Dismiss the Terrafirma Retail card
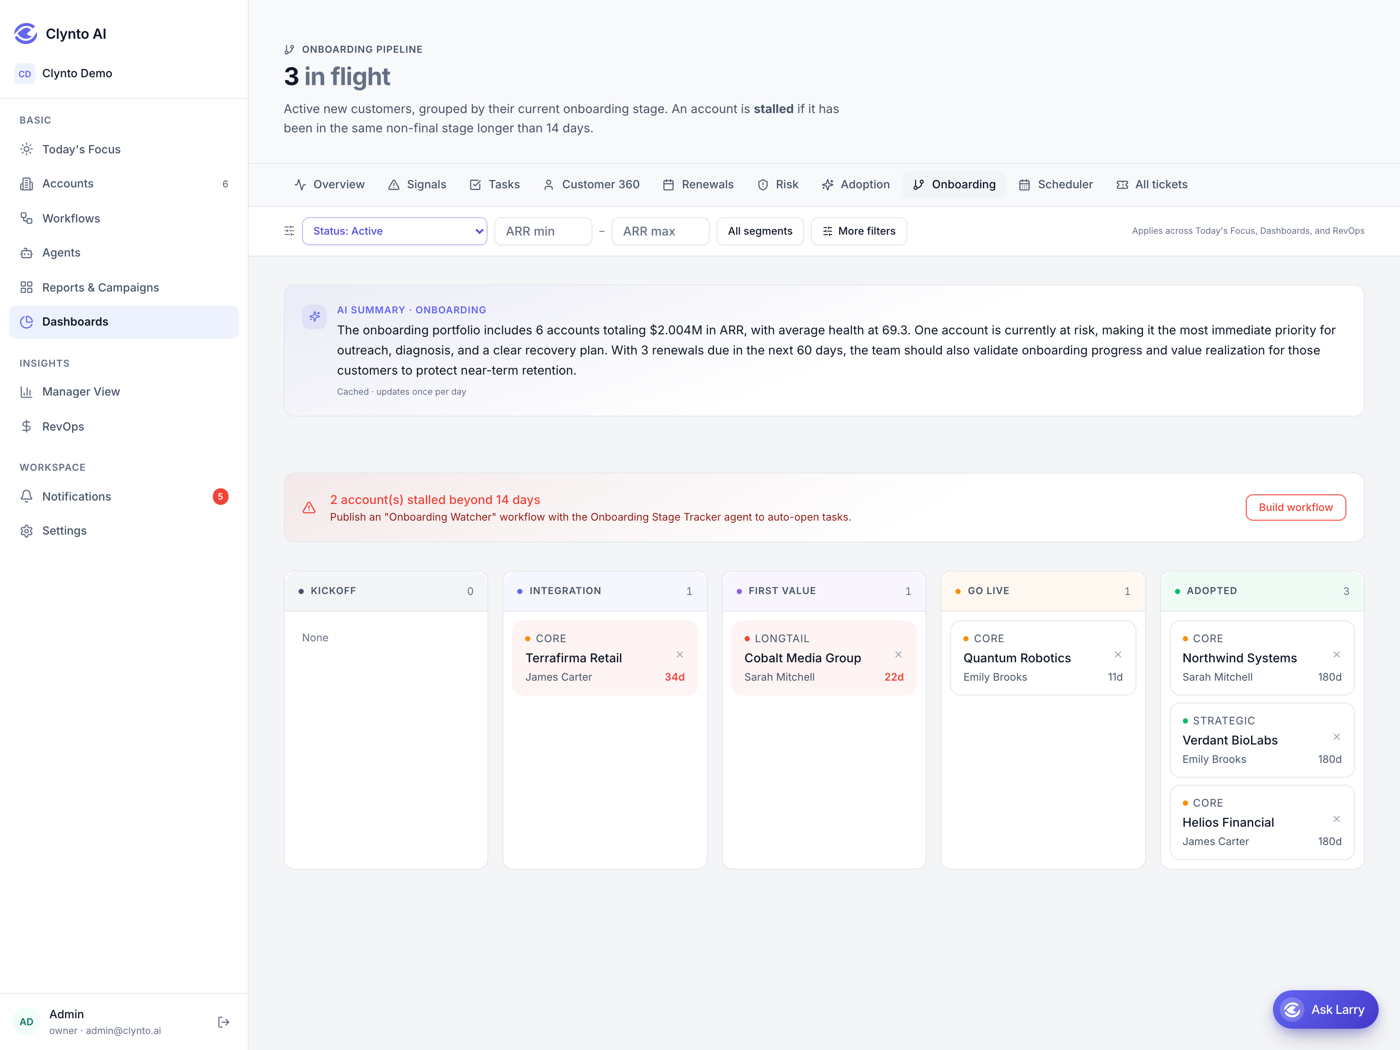1400x1050 pixels. 680,655
